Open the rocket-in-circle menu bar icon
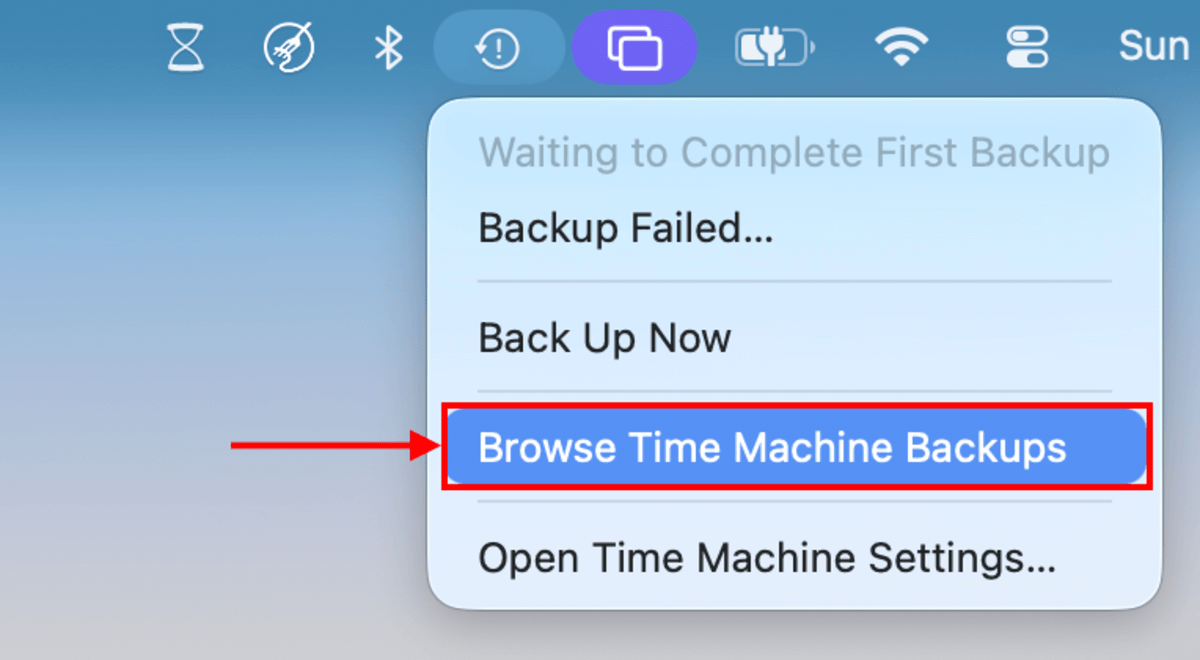The height and width of the screenshot is (660, 1200). pyautogui.click(x=287, y=47)
